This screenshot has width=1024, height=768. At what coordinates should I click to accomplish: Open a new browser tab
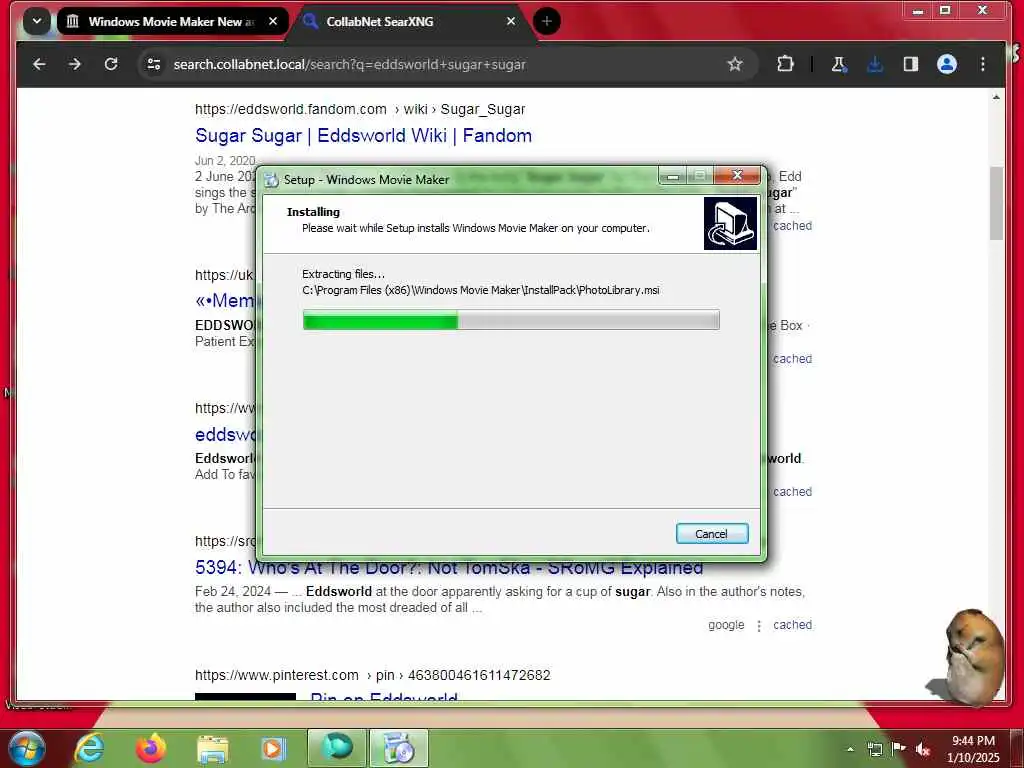click(x=547, y=22)
